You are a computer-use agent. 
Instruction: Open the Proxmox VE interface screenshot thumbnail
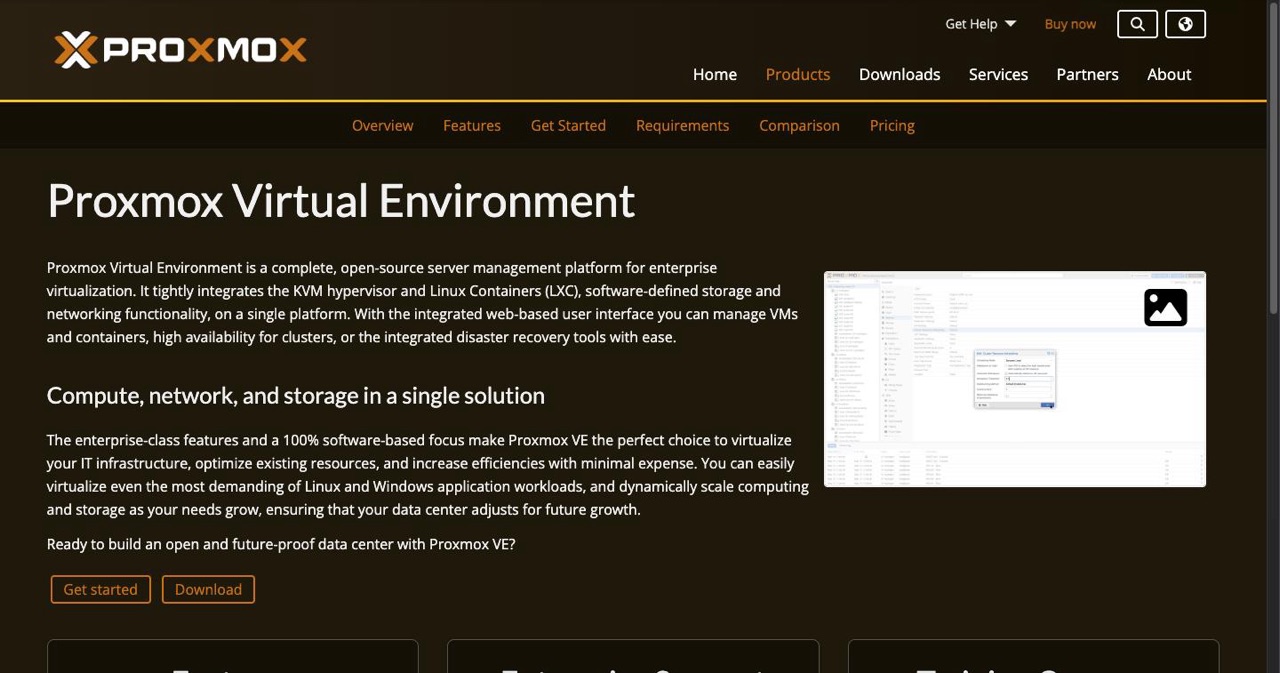point(1015,379)
